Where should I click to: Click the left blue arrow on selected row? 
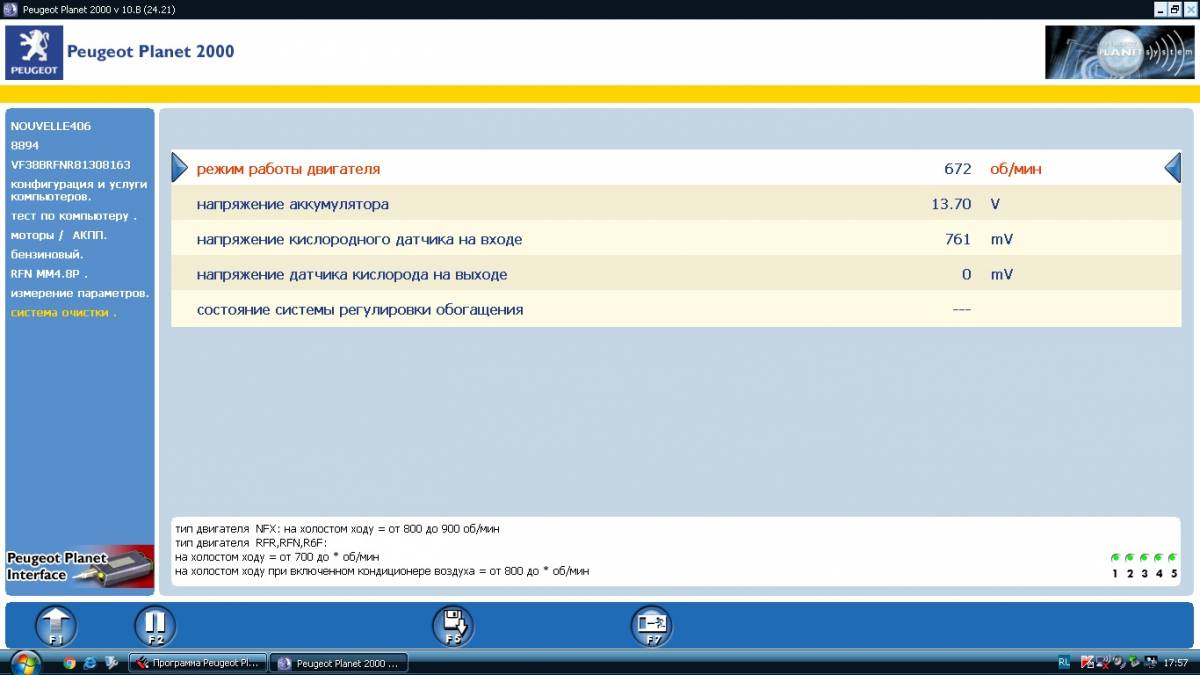coord(179,168)
